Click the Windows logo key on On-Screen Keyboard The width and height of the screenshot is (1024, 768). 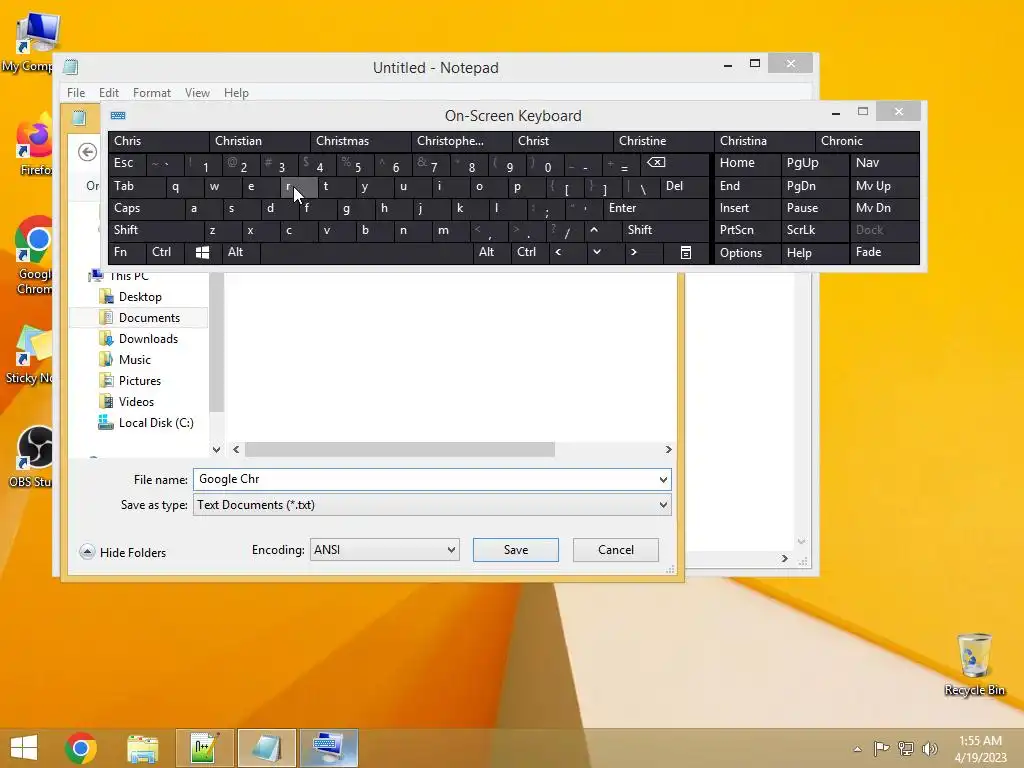tap(202, 253)
